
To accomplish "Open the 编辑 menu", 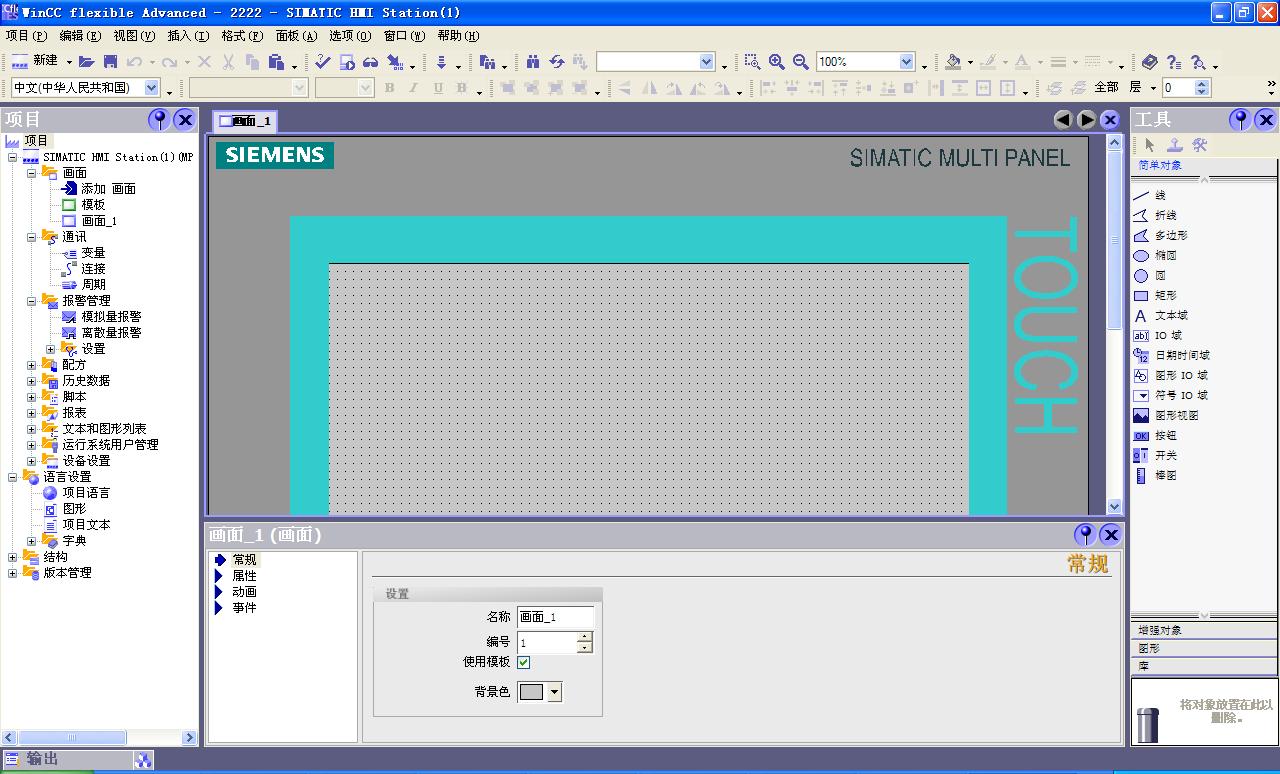I will [x=80, y=35].
